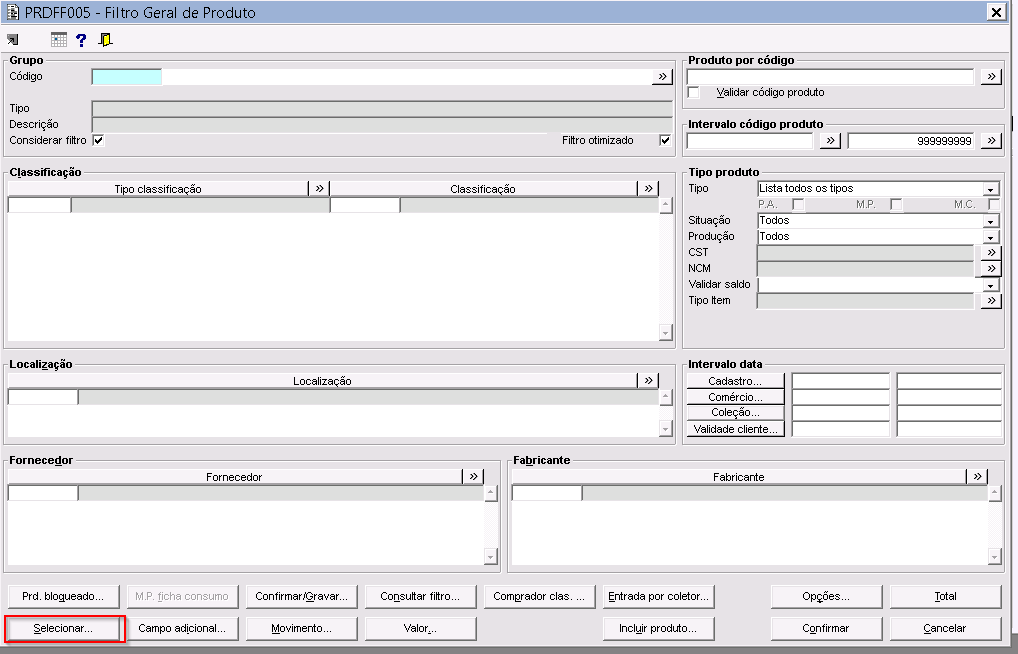
Task: Click Coleção... date interval button
Action: point(736,412)
